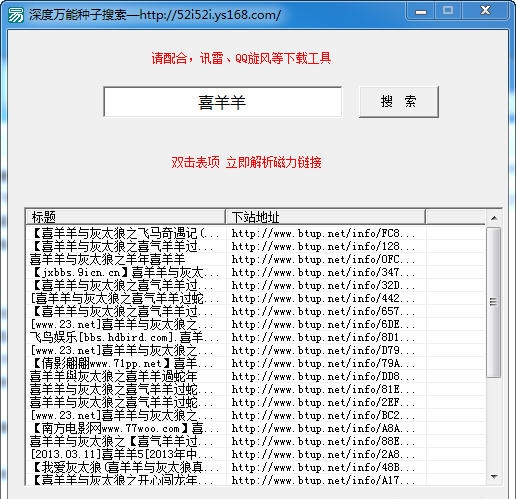516x499 pixels.
Task: Click the 搜索 search button
Action: 398,102
